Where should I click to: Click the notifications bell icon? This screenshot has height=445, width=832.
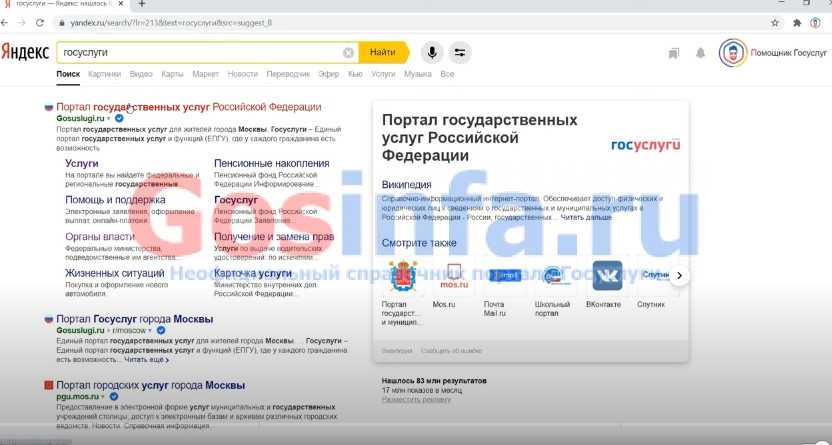pyautogui.click(x=701, y=53)
